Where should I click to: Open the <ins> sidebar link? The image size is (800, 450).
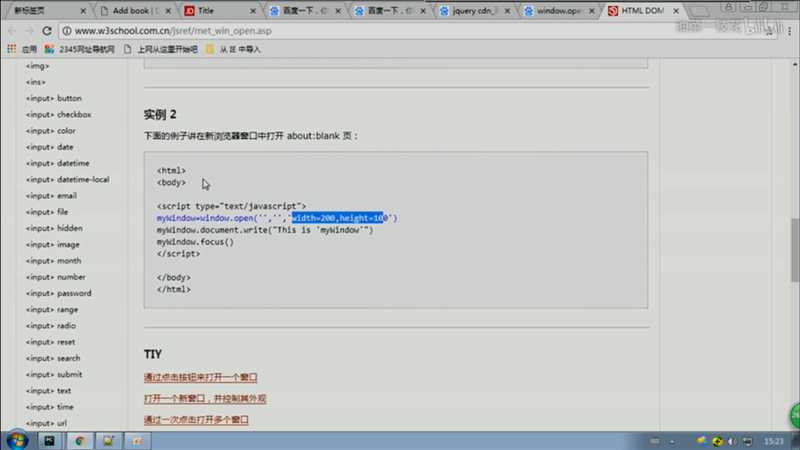pos(36,82)
